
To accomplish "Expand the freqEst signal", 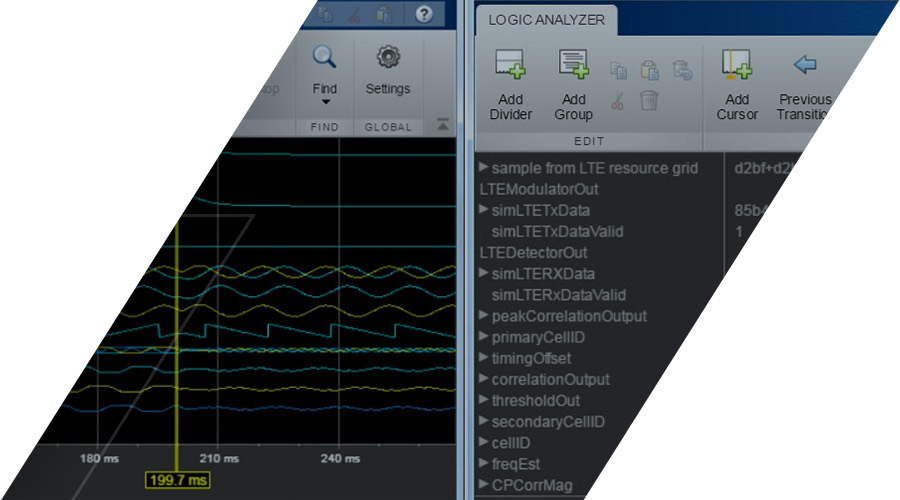I will pos(484,463).
